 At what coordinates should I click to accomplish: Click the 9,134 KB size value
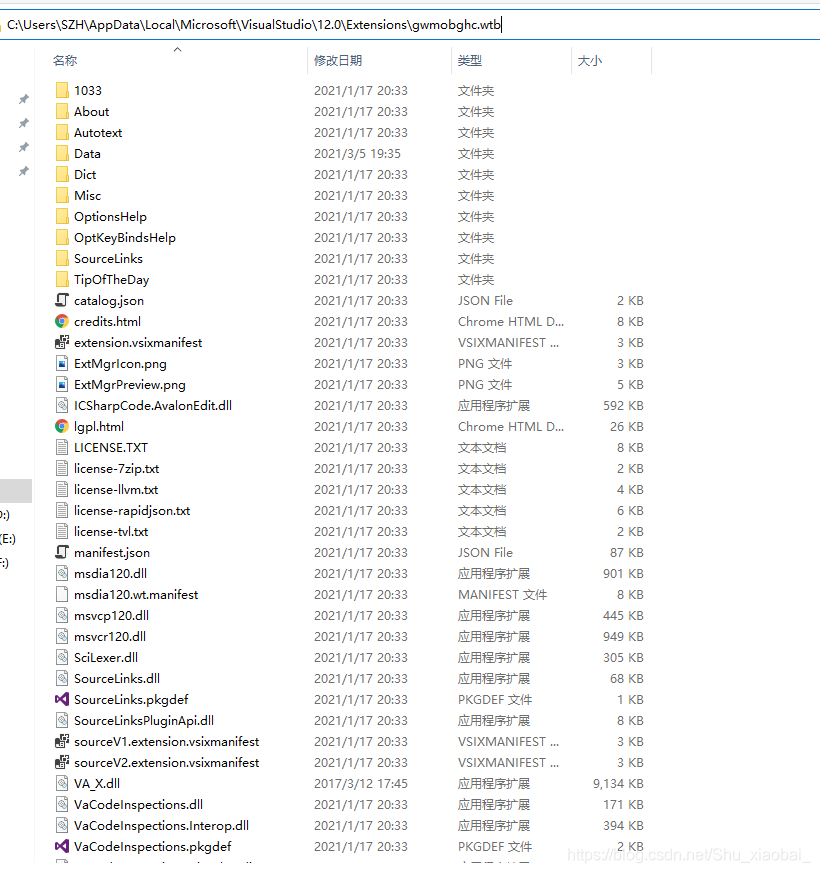[x=618, y=783]
